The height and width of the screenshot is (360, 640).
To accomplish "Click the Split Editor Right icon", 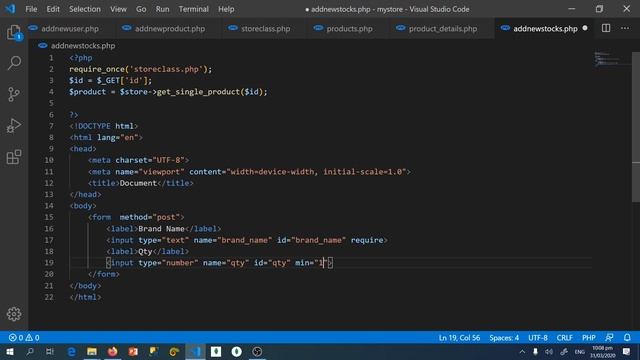I will tap(606, 28).
